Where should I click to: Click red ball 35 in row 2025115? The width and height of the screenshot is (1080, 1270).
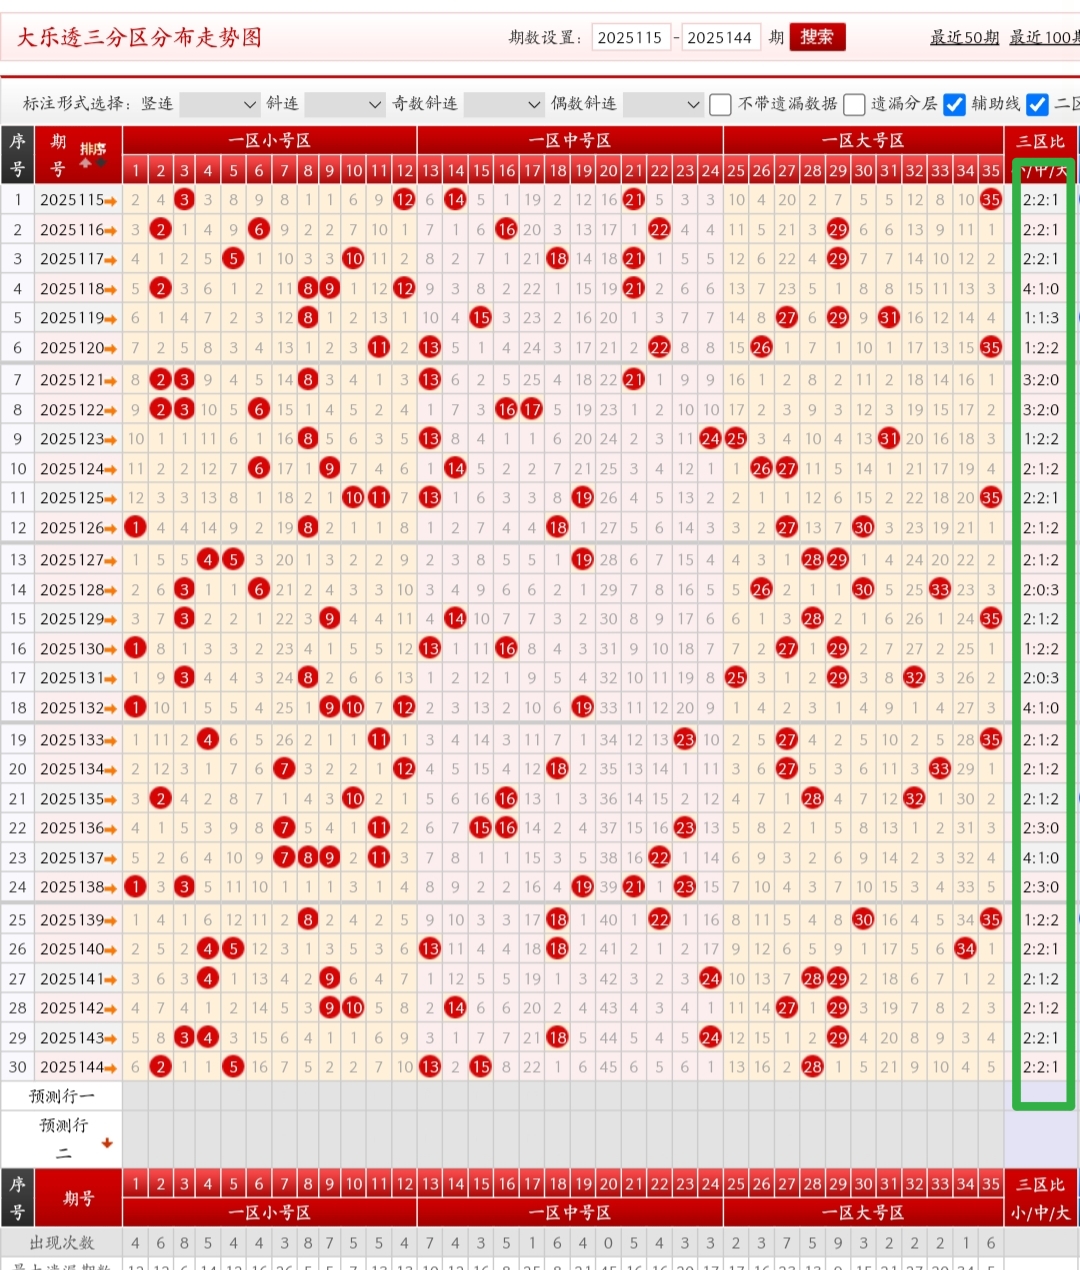point(990,200)
